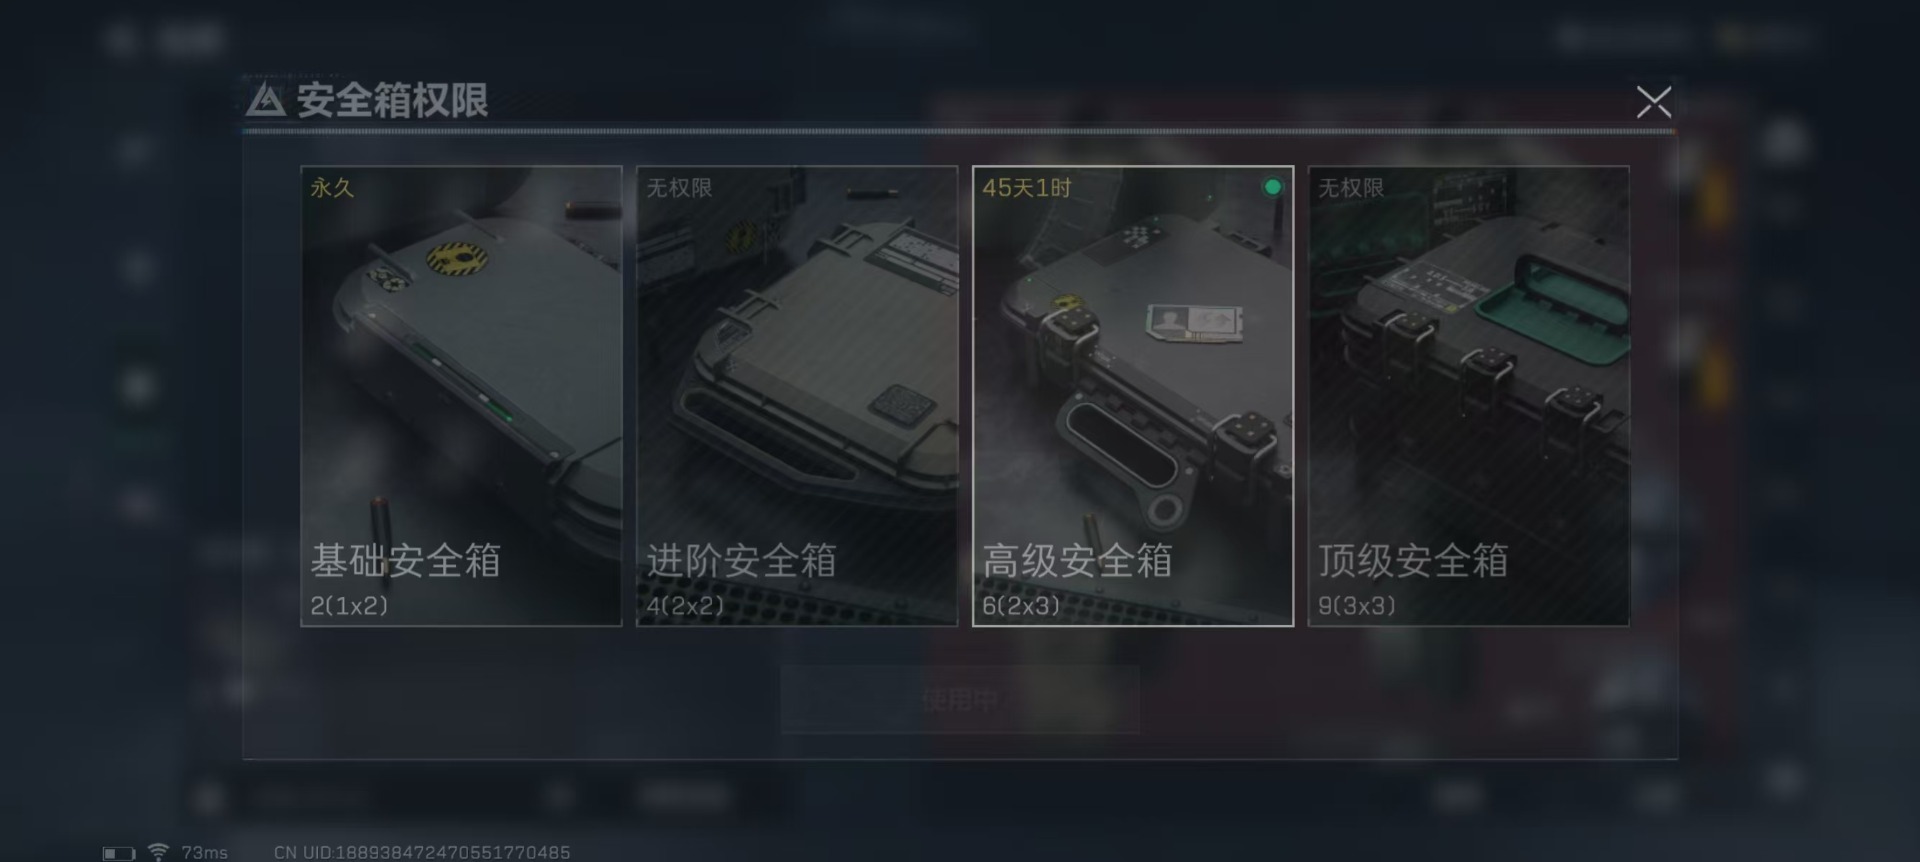Click the 6(2x3) capacity text
The width and height of the screenshot is (1920, 862).
pyautogui.click(x=1021, y=605)
